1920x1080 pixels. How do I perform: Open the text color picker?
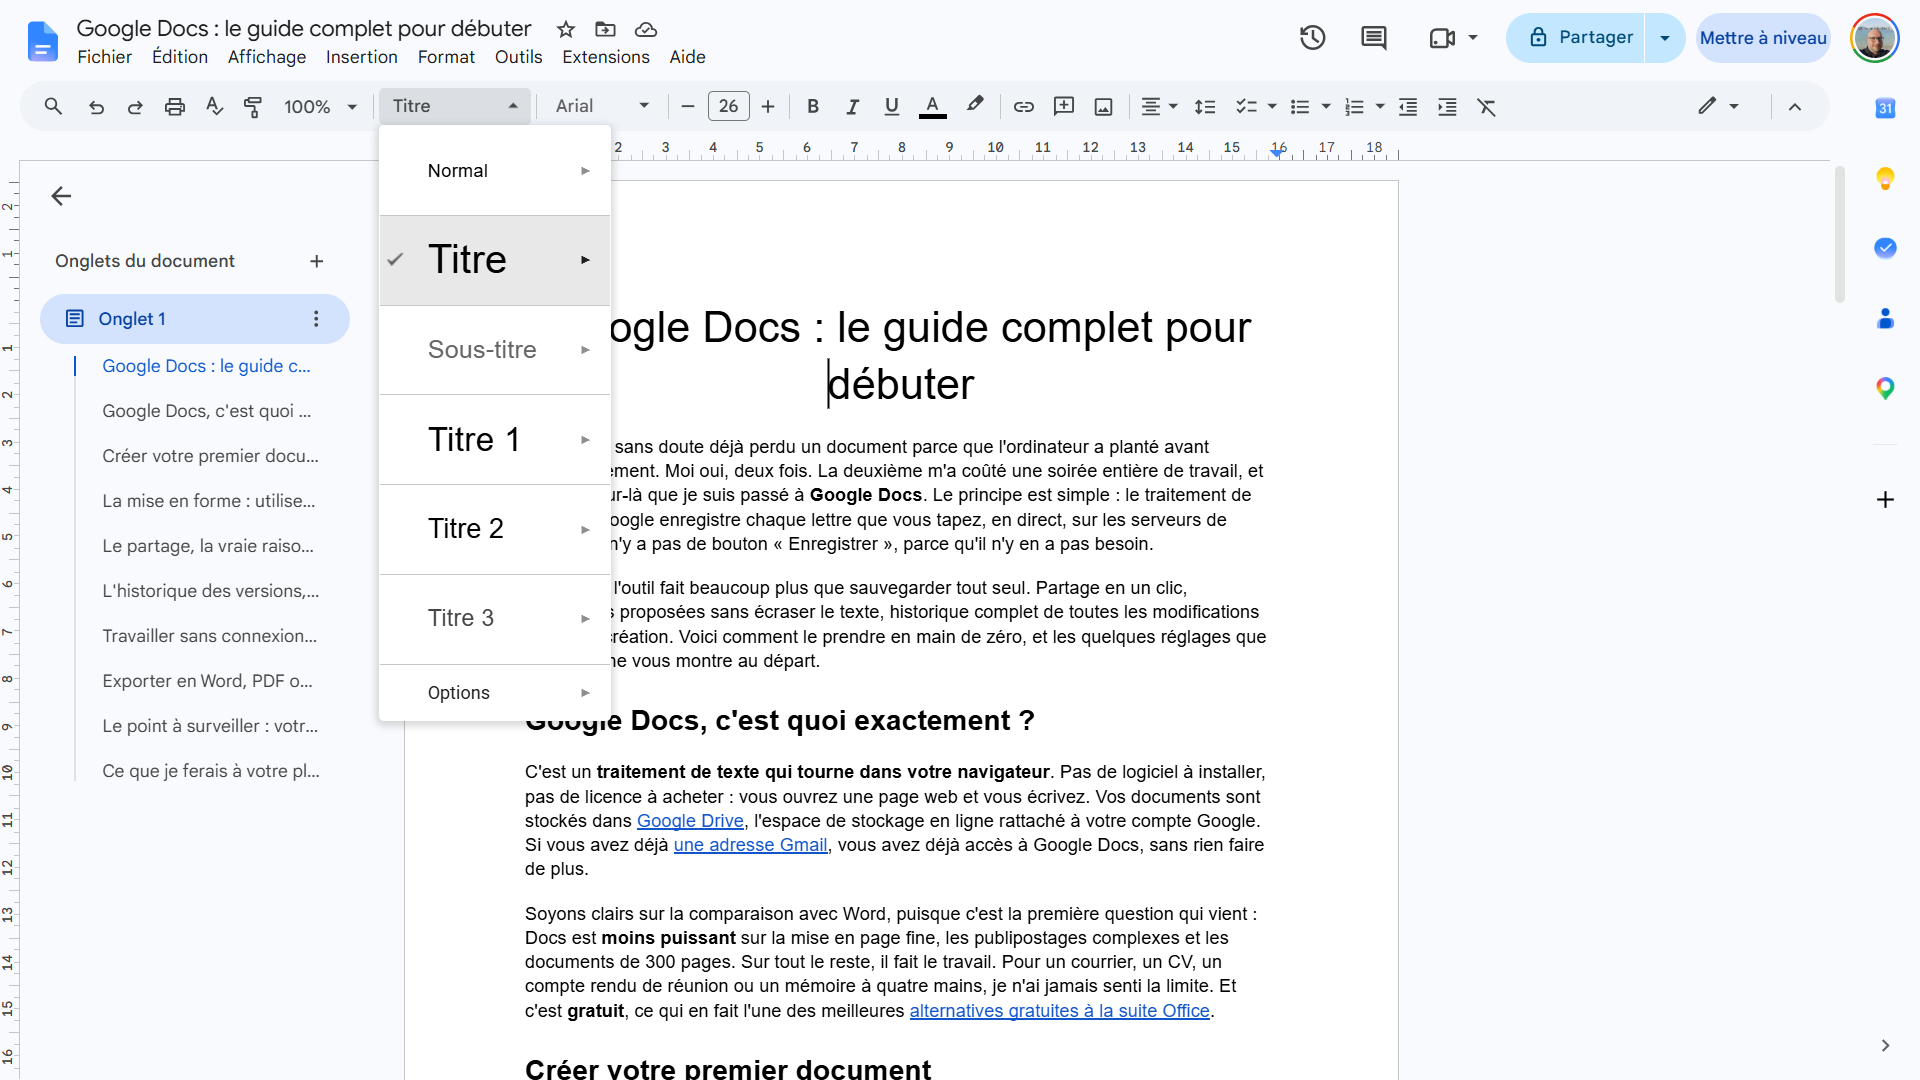coord(932,106)
